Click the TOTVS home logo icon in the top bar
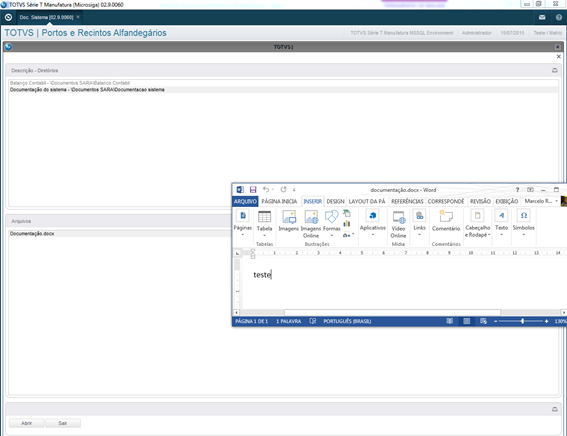This screenshot has height=436, width=567. [8, 17]
